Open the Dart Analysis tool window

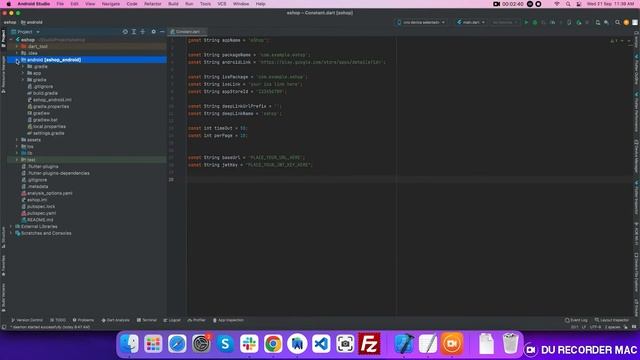click(116, 320)
